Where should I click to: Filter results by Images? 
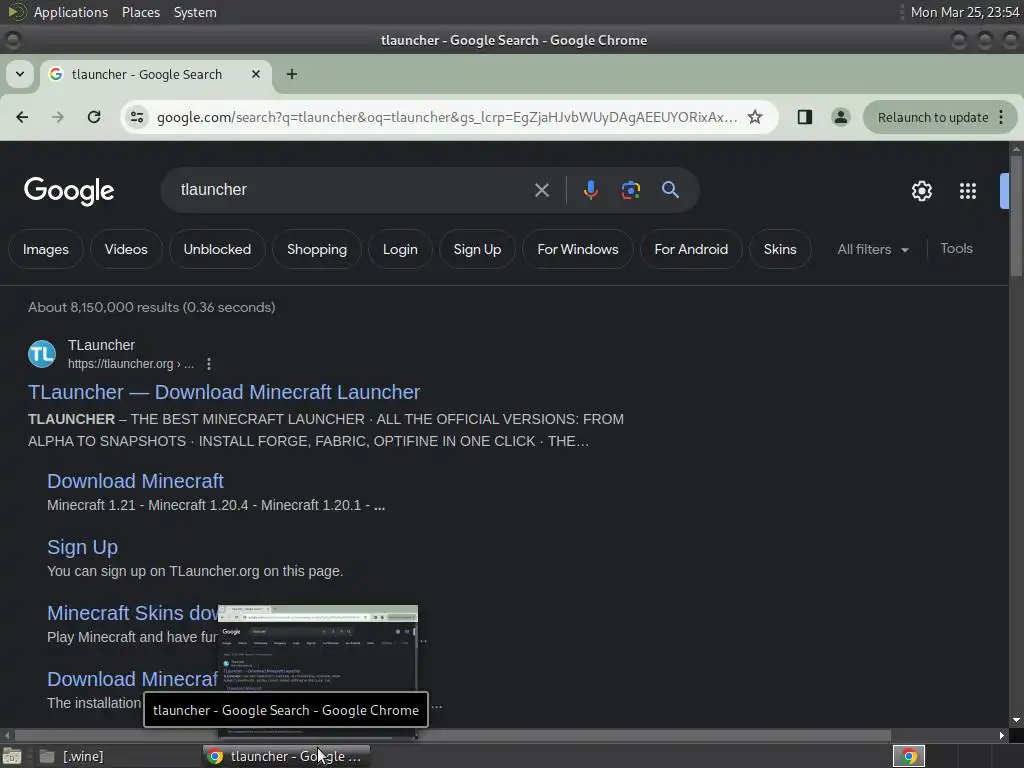tap(46, 249)
